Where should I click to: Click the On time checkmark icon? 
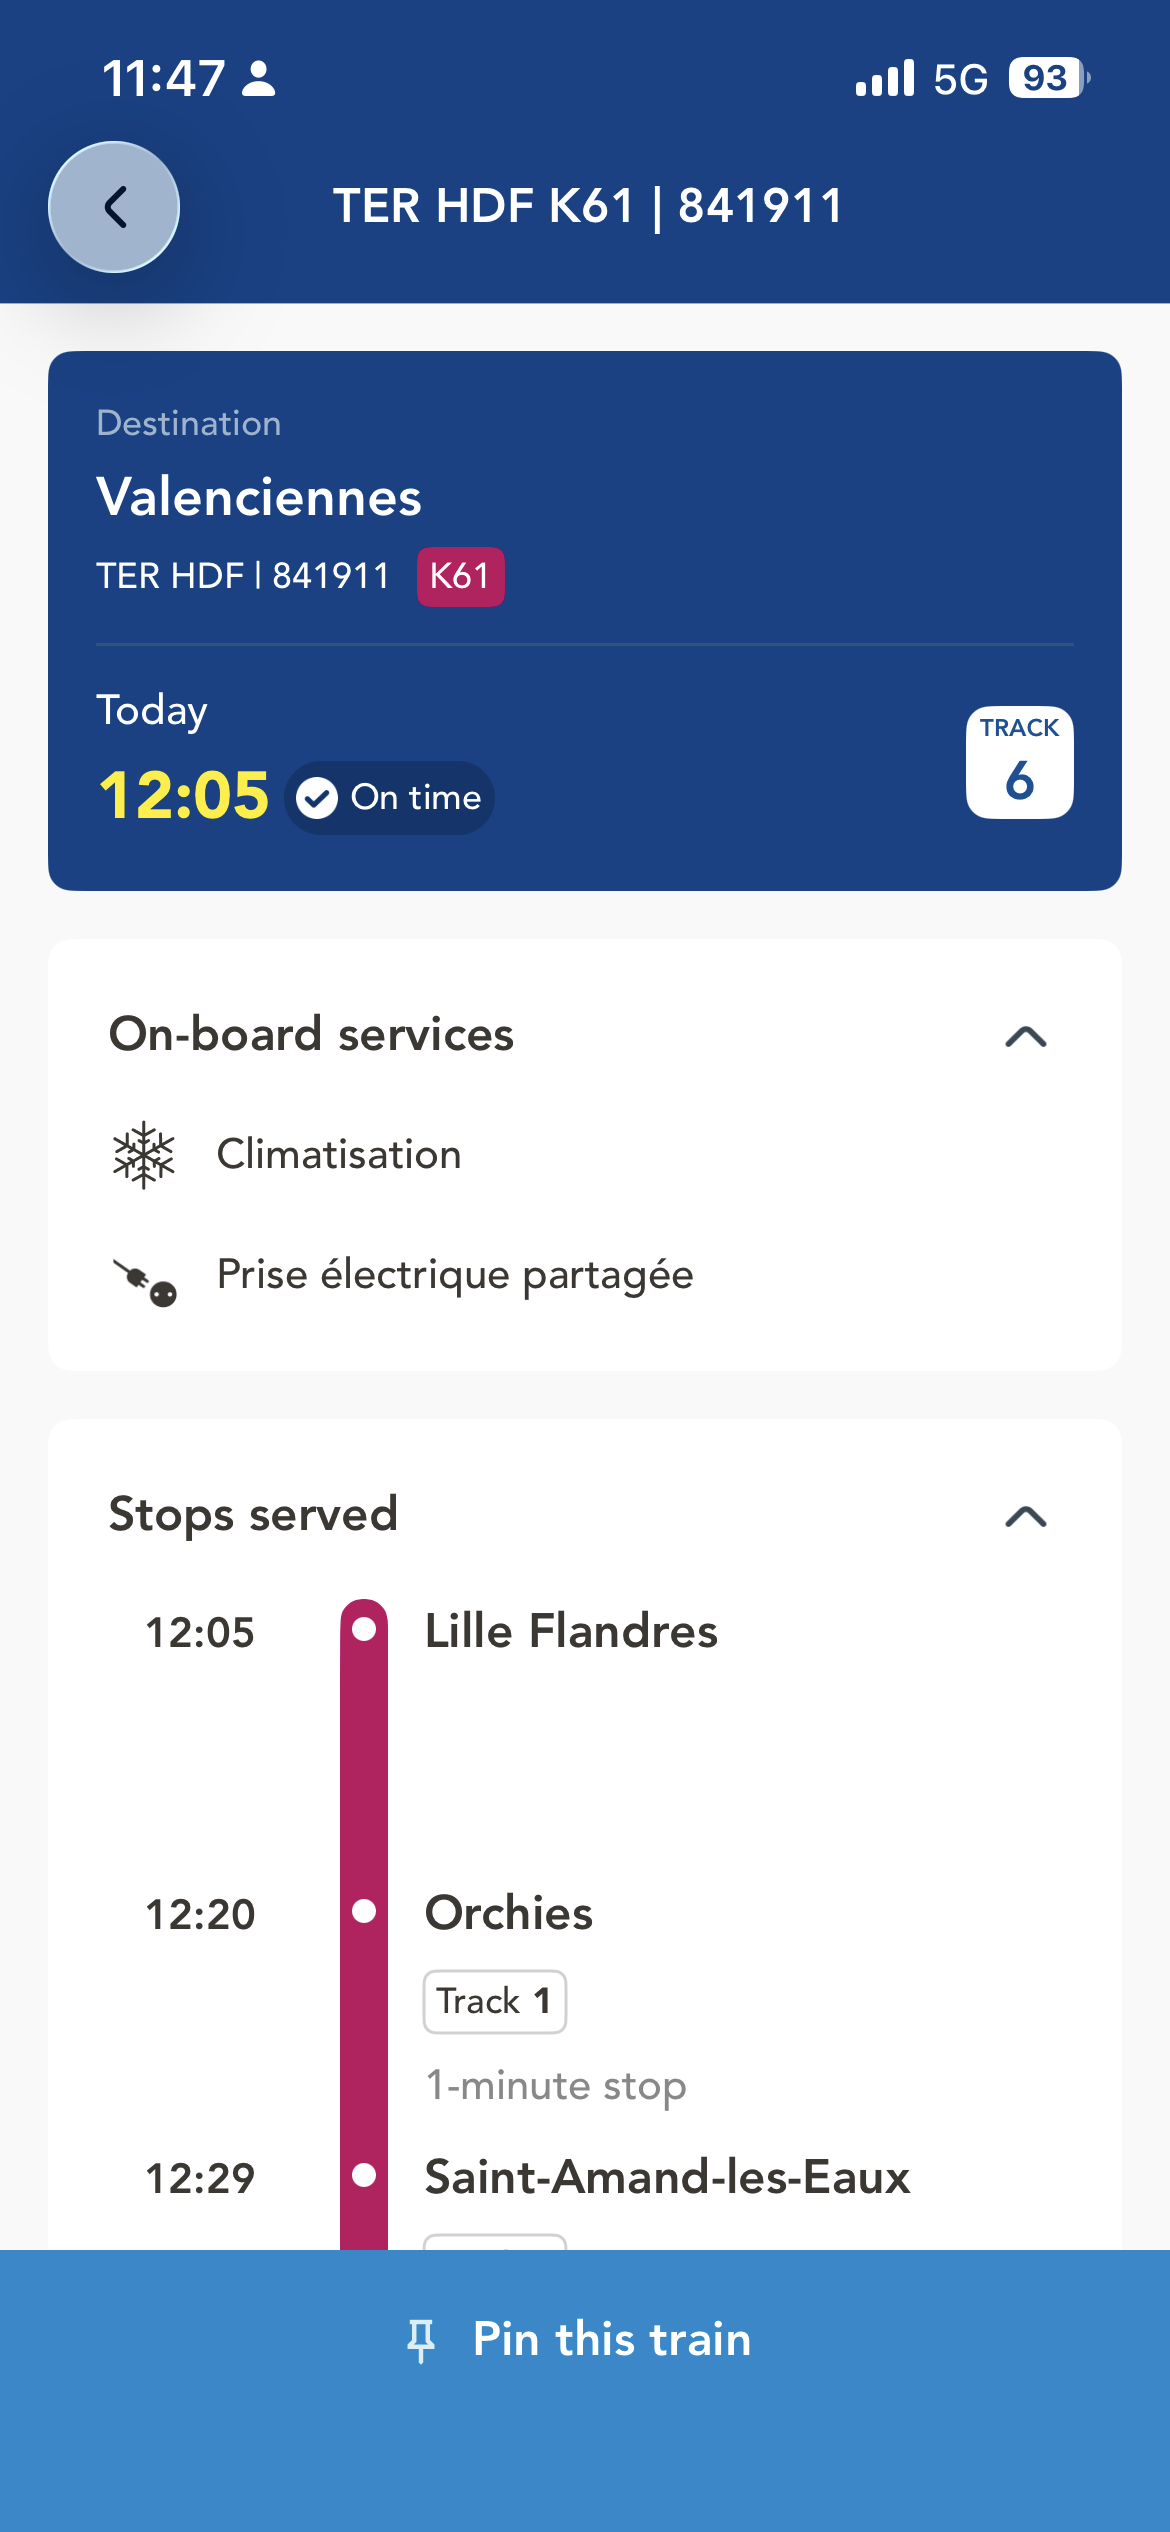point(318,798)
